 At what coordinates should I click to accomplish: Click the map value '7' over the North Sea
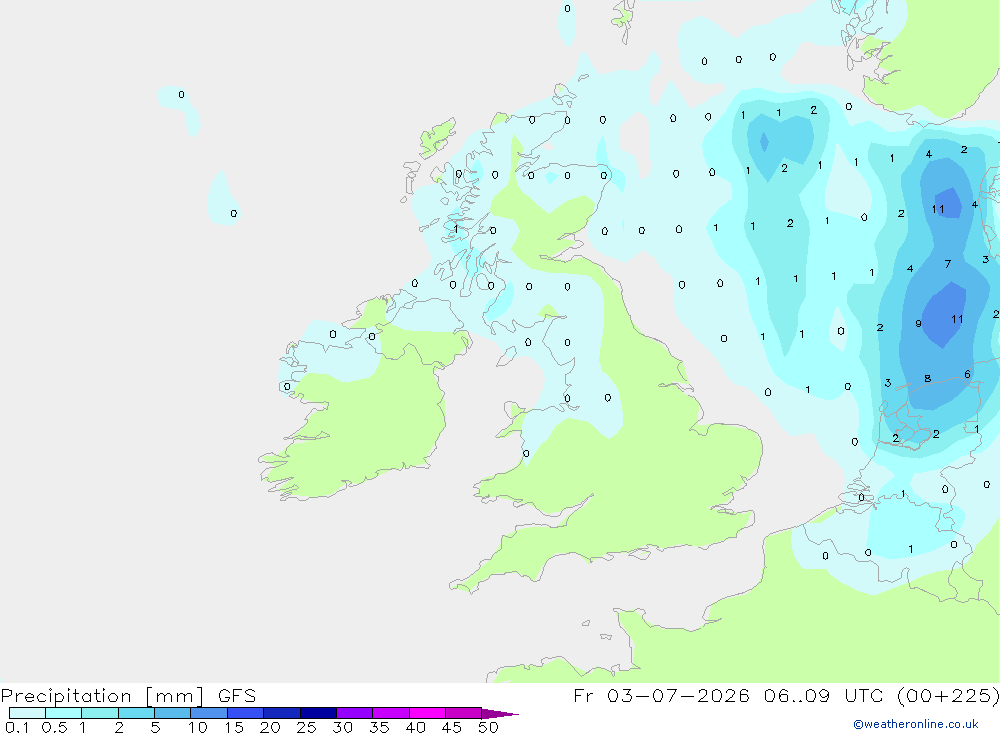948,264
